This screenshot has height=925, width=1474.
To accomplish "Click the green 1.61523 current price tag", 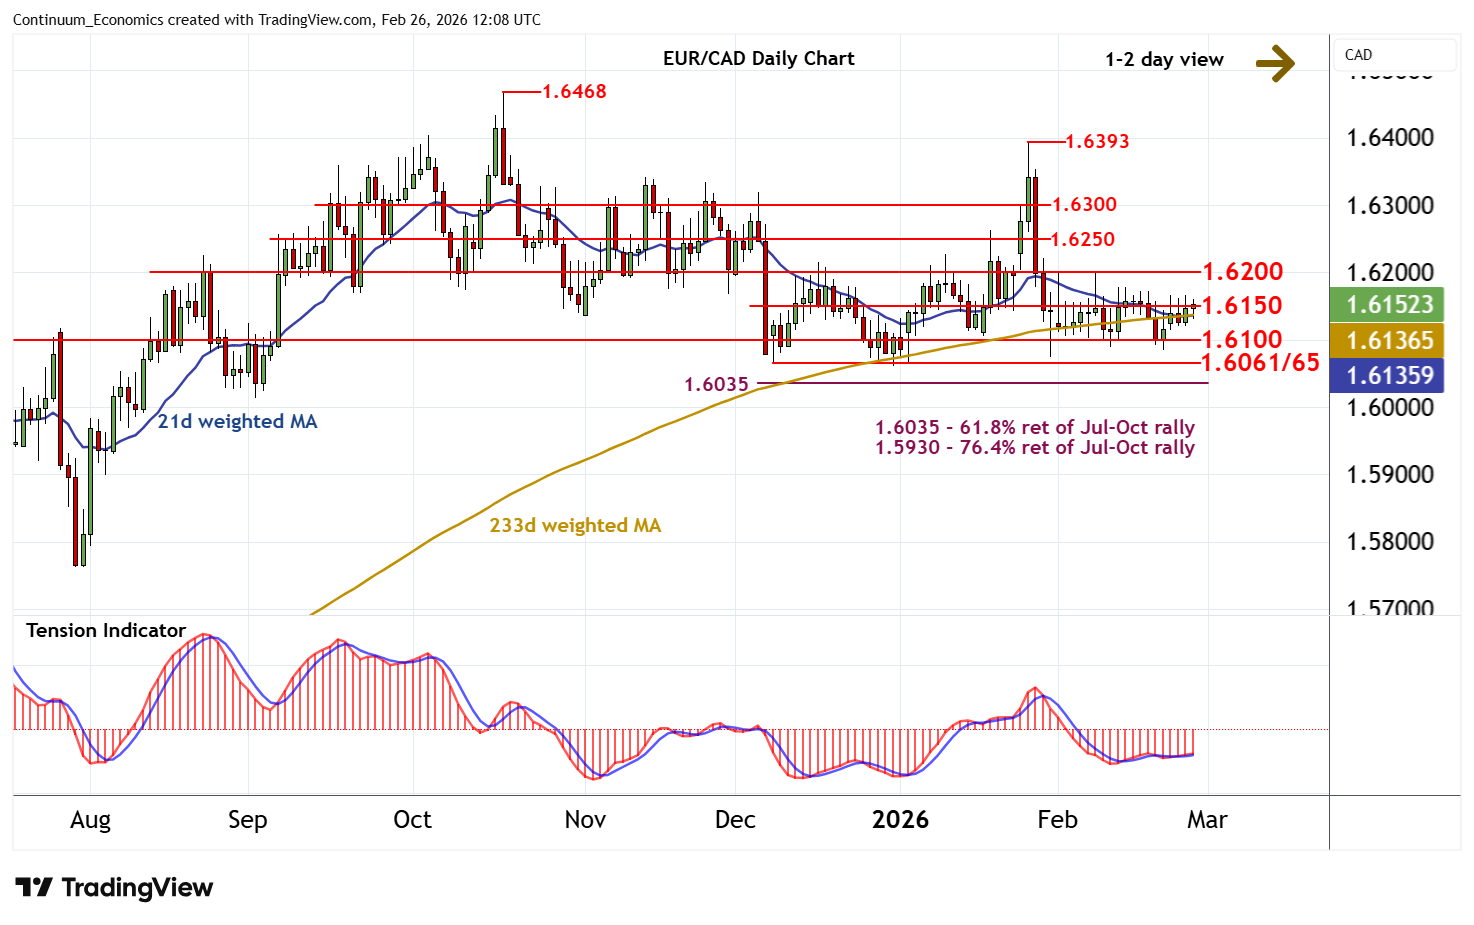I will click(1390, 305).
